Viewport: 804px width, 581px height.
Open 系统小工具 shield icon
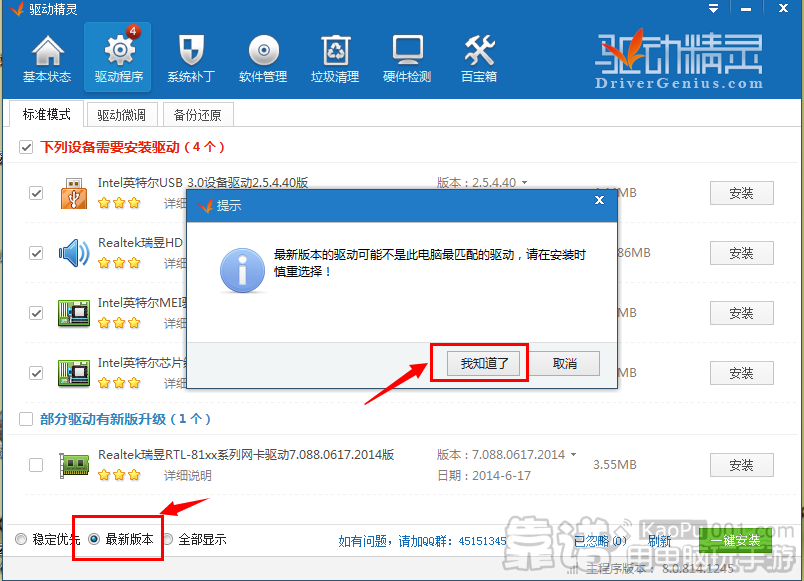[190, 57]
